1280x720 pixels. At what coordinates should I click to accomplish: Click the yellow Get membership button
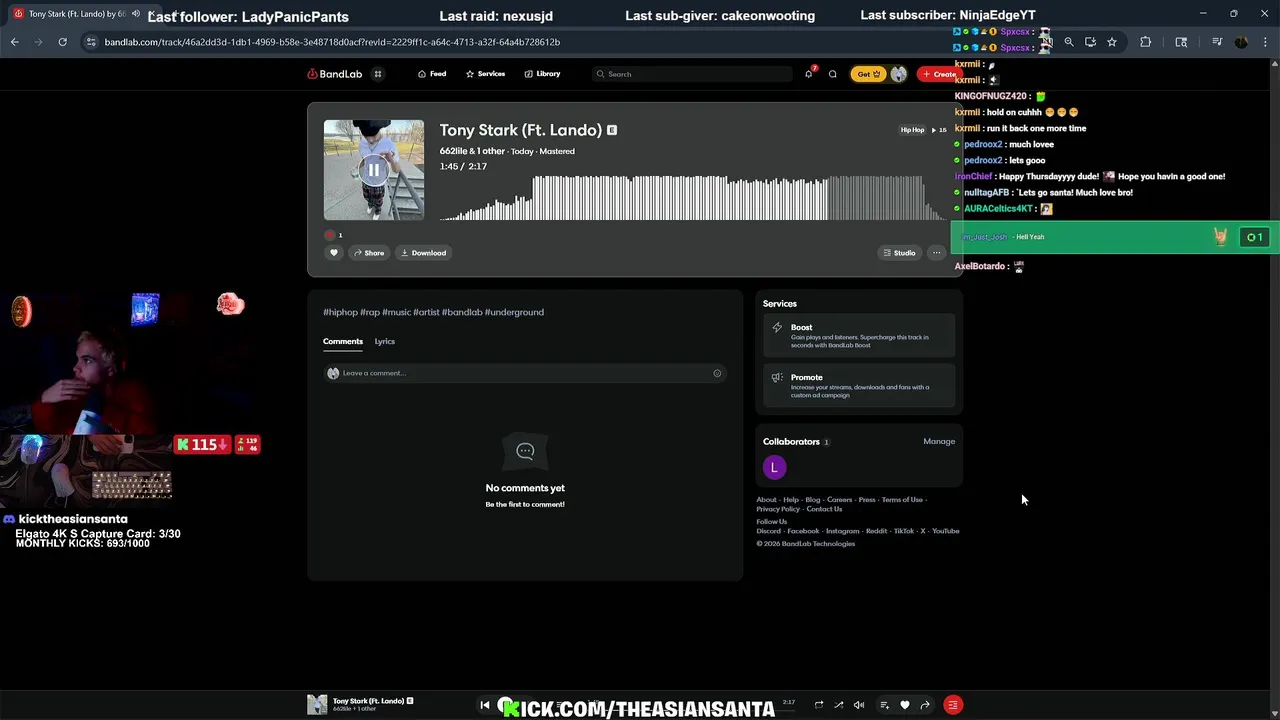pyautogui.click(x=868, y=74)
